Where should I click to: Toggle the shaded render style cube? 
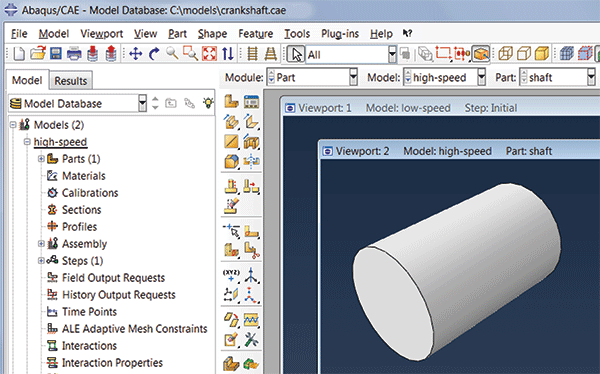(541, 54)
